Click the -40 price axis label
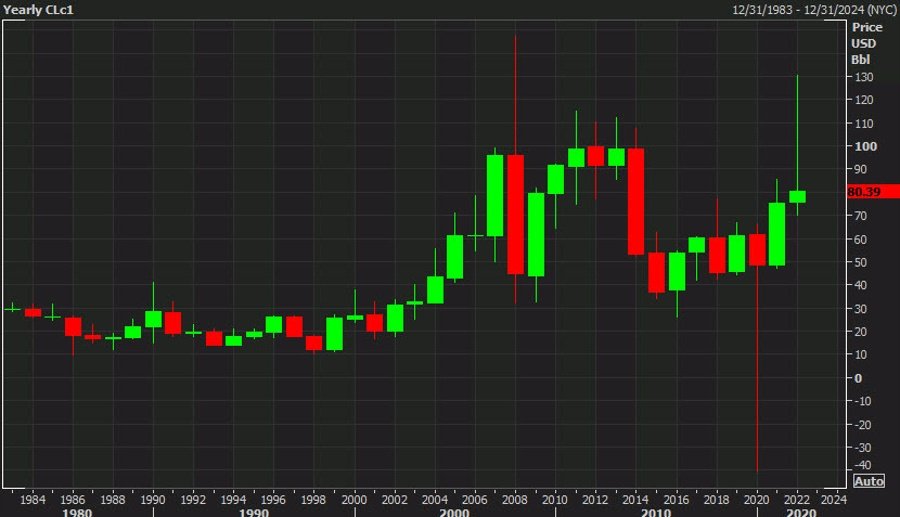The width and height of the screenshot is (900, 517). pos(860,465)
